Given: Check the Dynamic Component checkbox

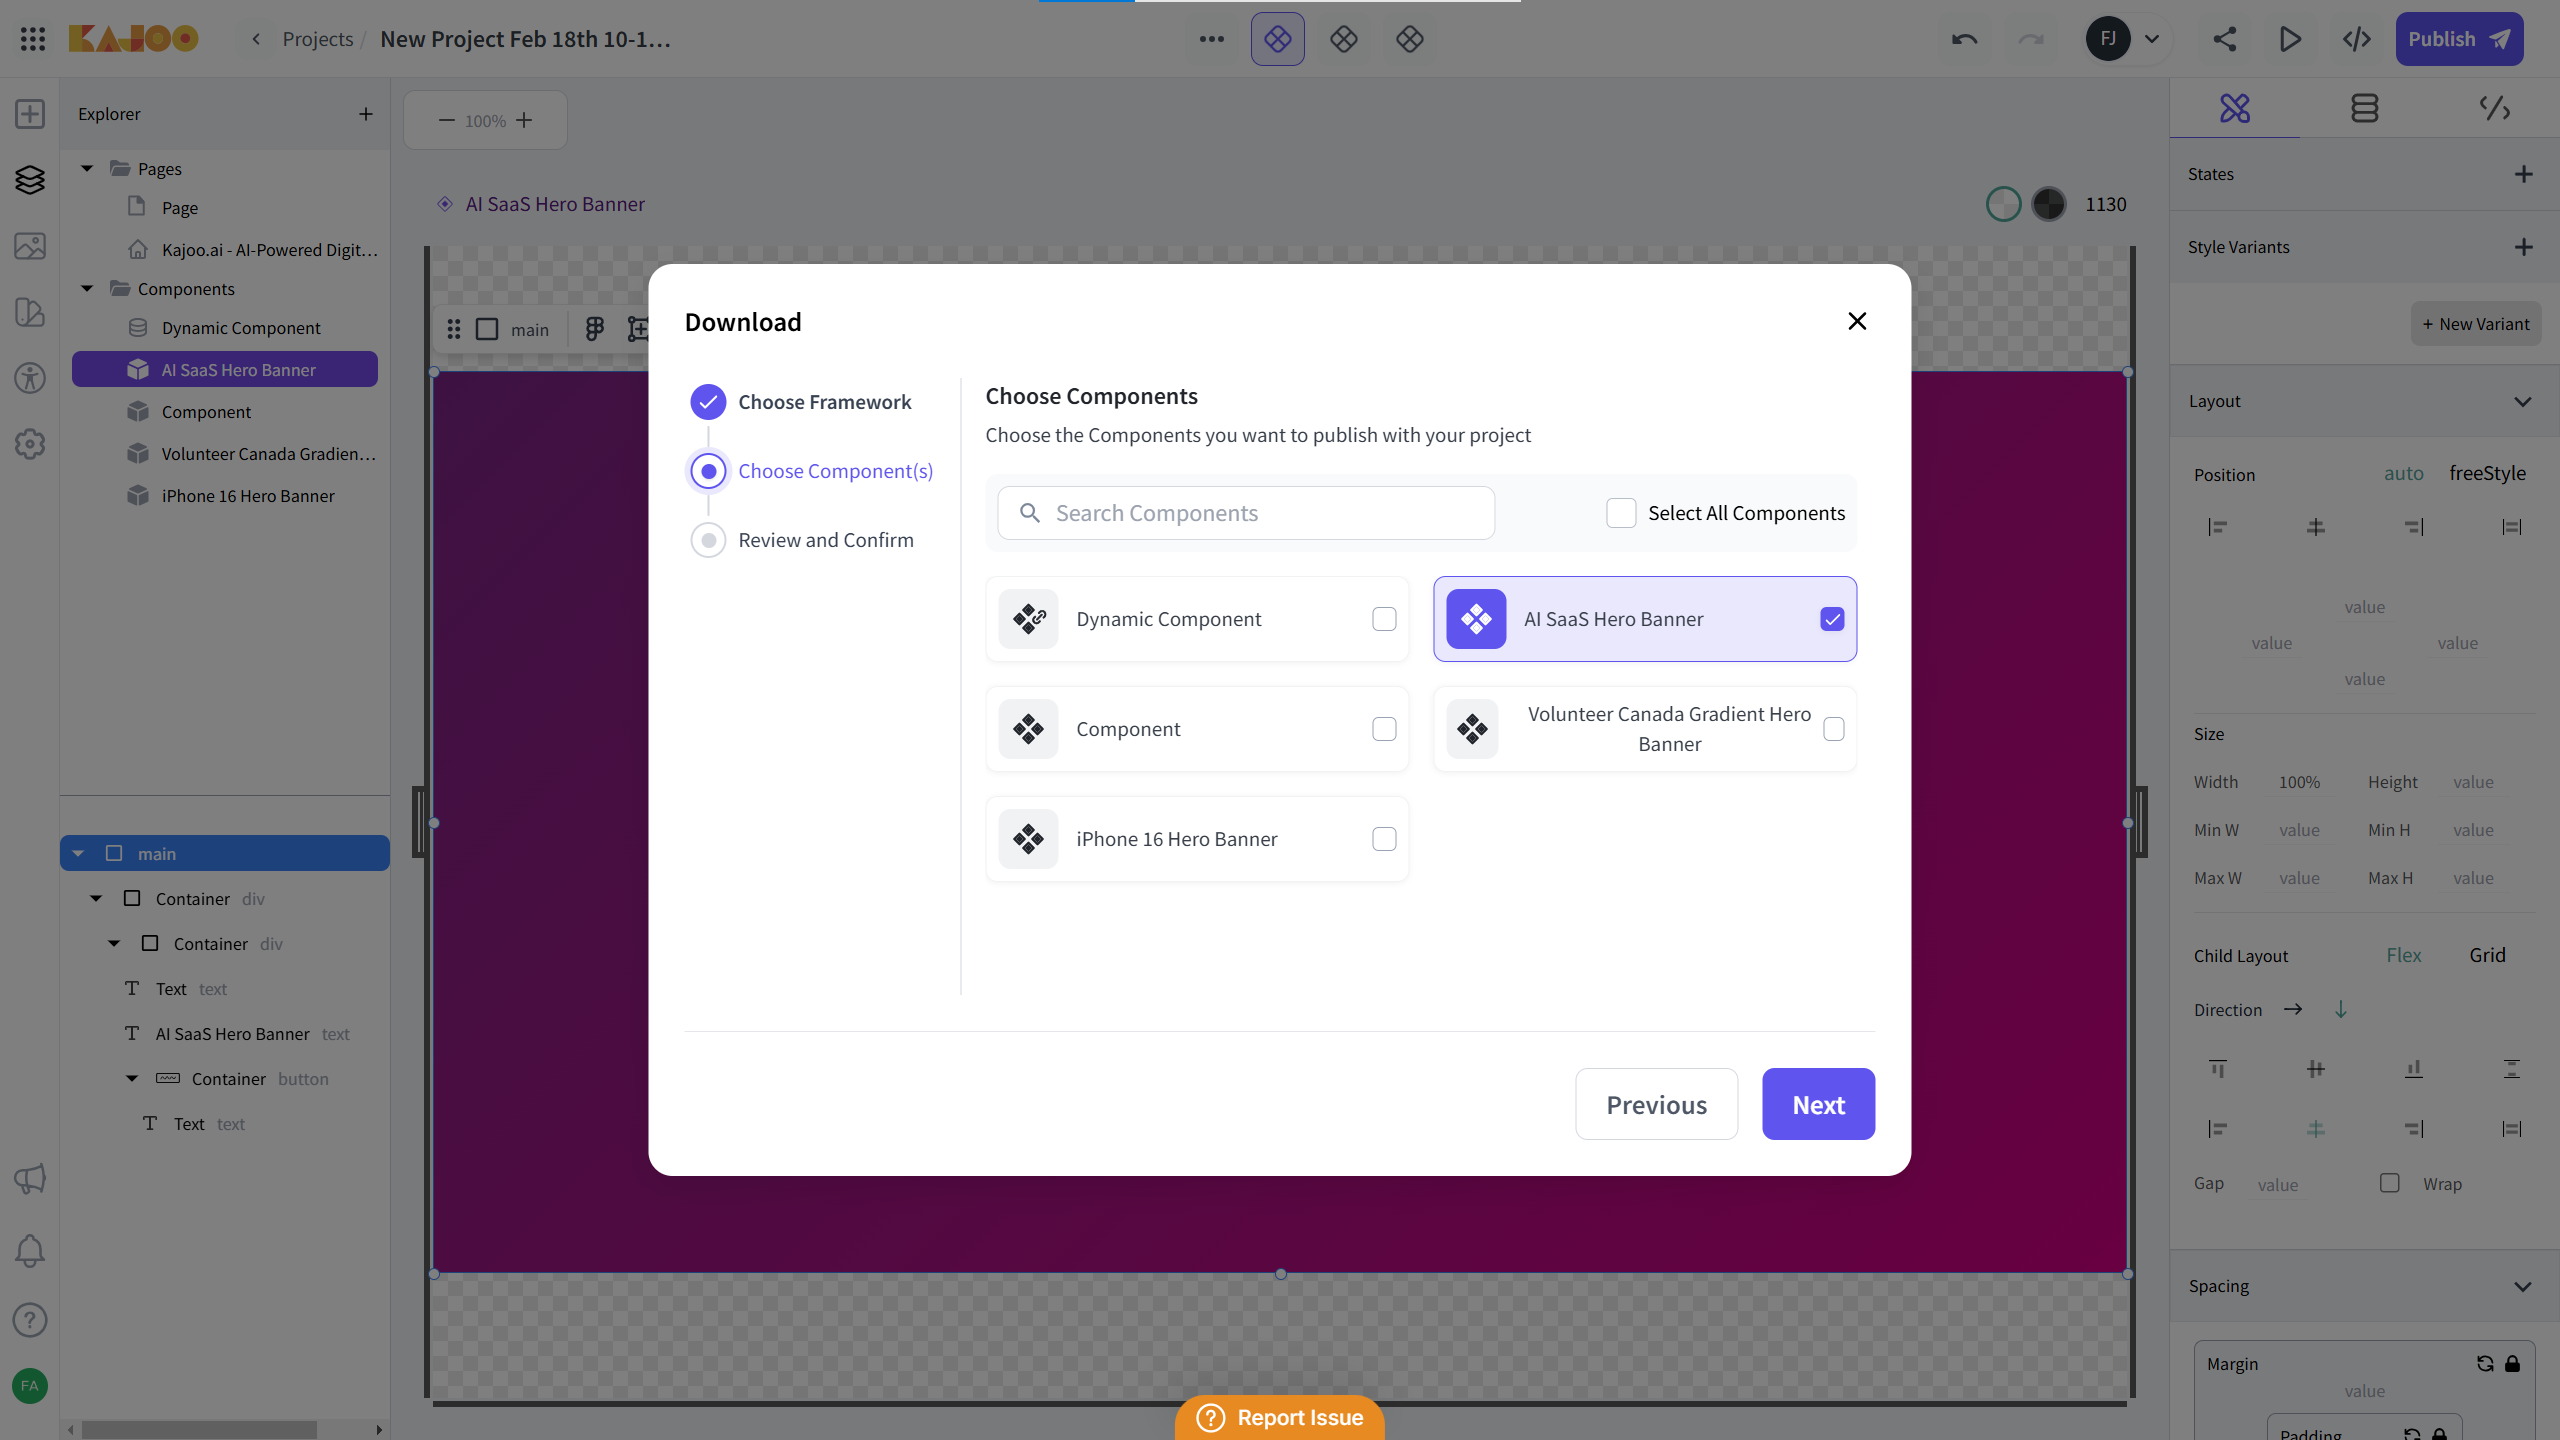Looking at the screenshot, I should (1384, 619).
